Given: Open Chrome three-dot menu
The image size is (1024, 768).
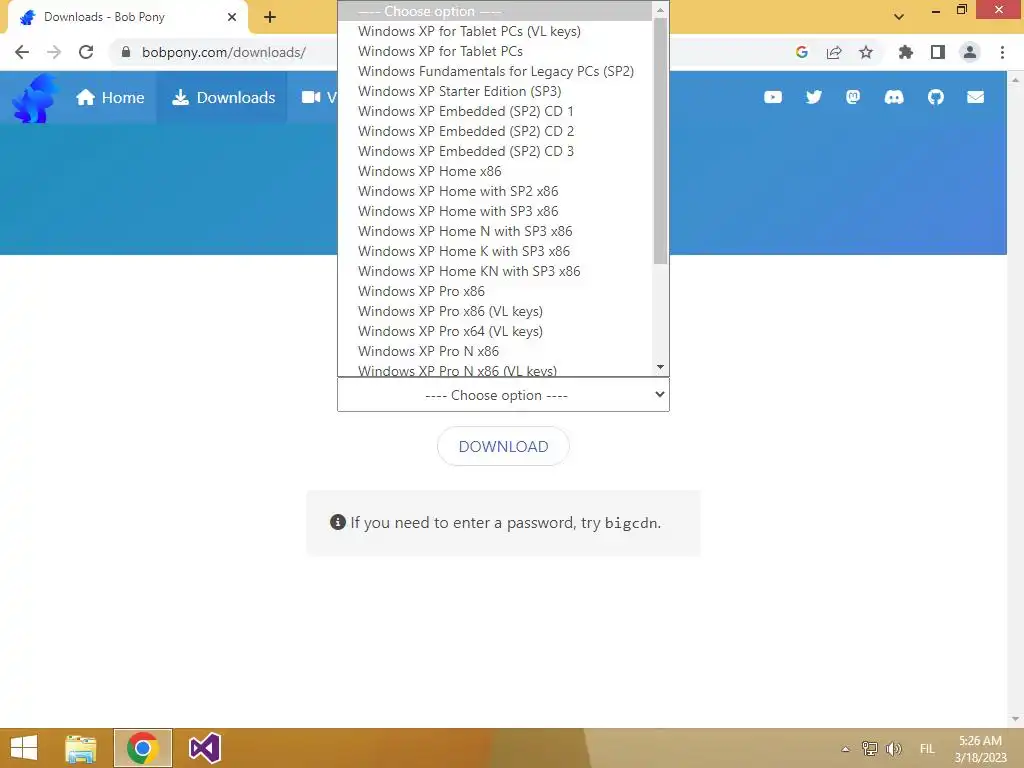Looking at the screenshot, I should coord(1002,52).
